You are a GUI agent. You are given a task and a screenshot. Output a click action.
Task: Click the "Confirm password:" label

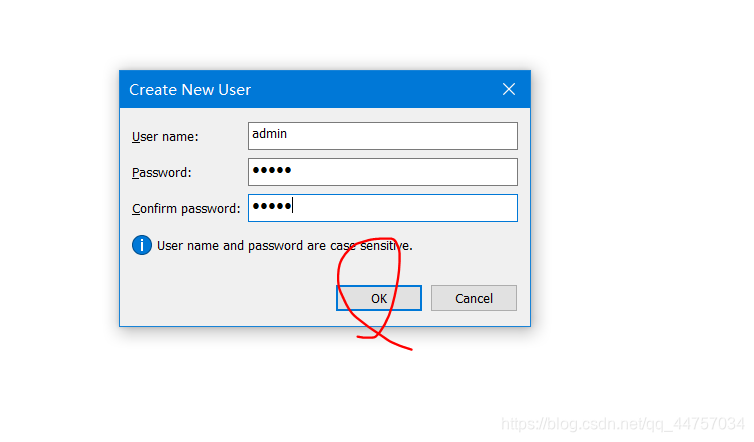(185, 209)
